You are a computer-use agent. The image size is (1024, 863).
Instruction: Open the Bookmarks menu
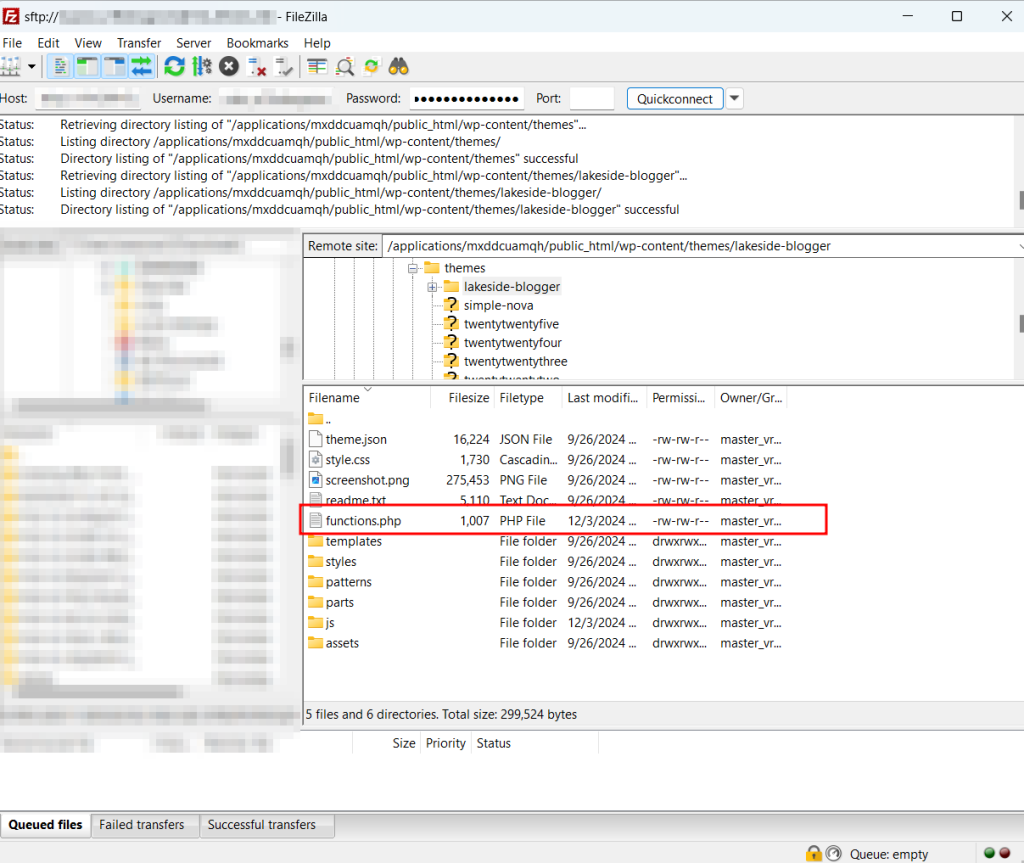click(257, 43)
